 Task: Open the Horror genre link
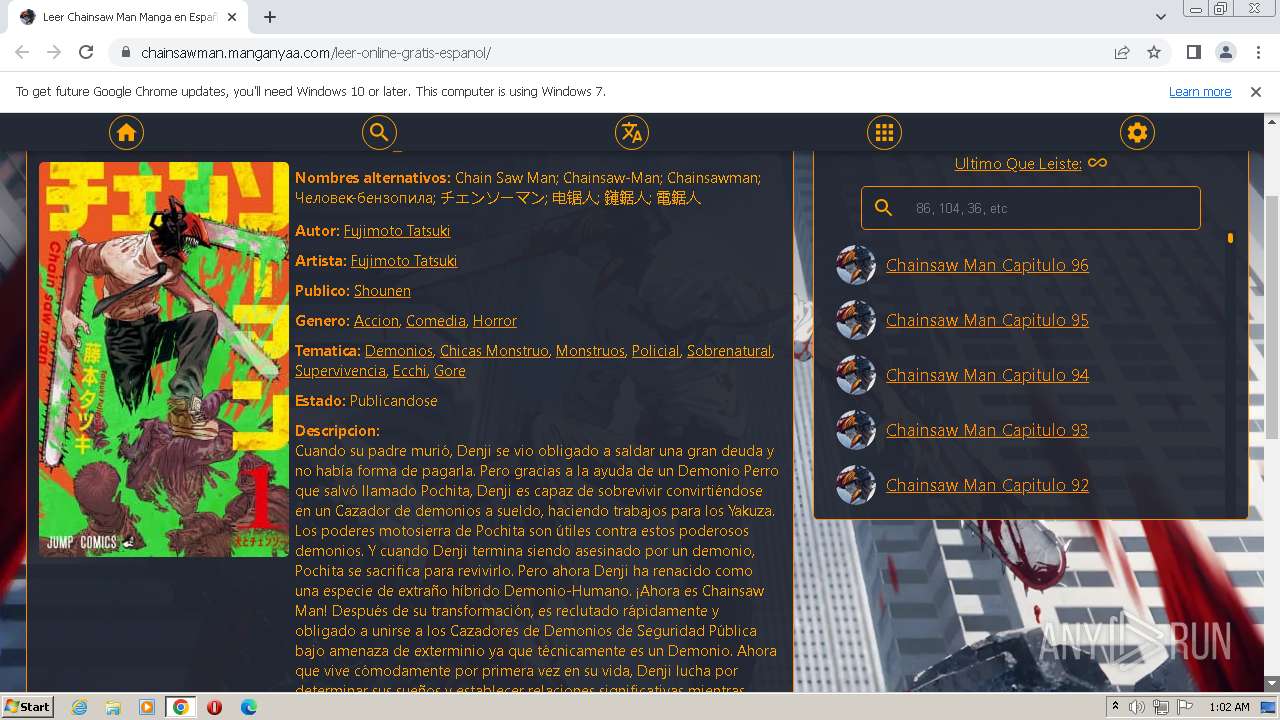tap(495, 320)
